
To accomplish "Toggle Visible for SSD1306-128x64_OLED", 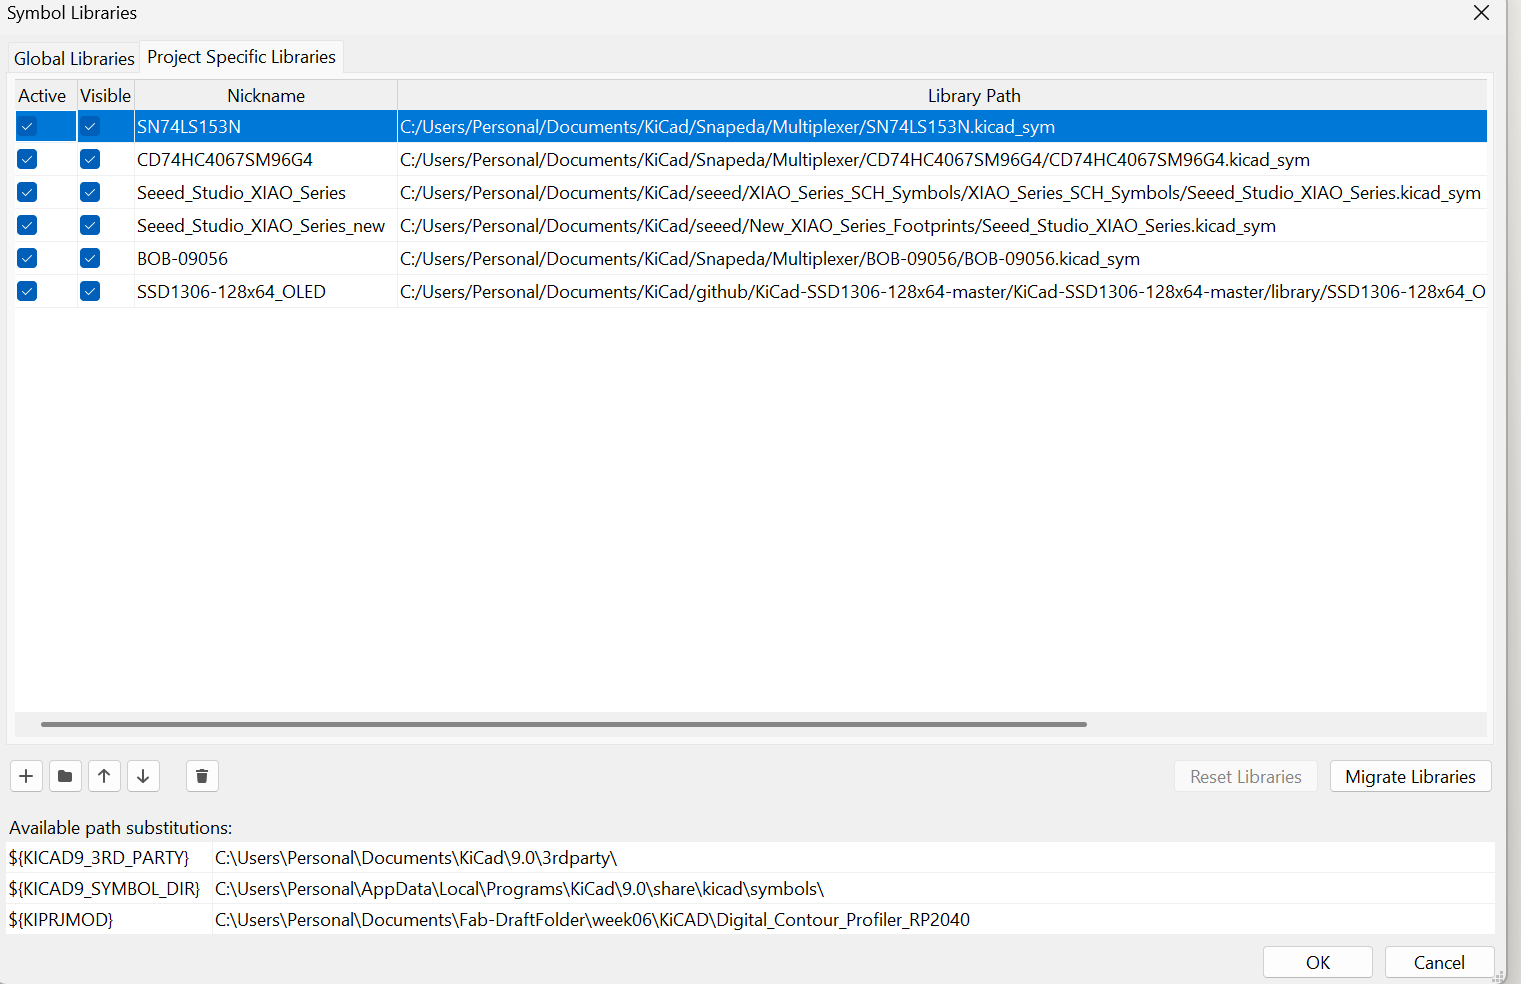I will tap(90, 291).
